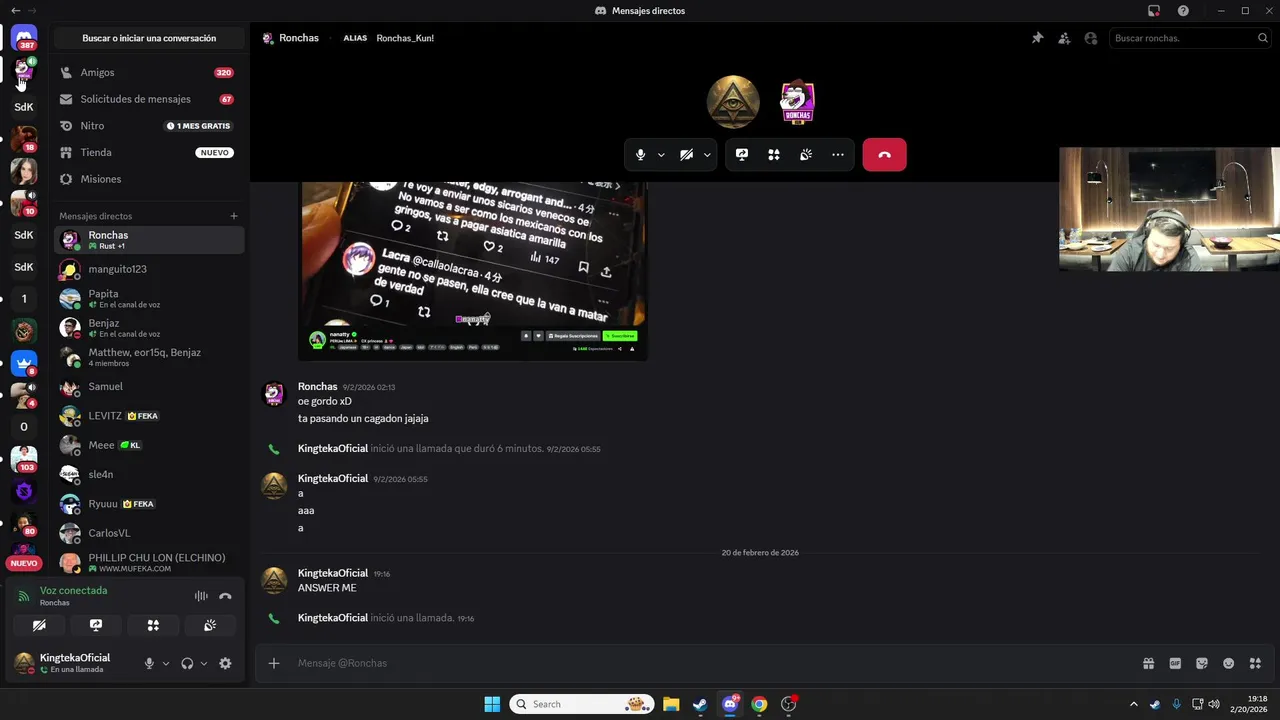Show user profile icon in header
The height and width of the screenshot is (720, 1280).
1091,38
